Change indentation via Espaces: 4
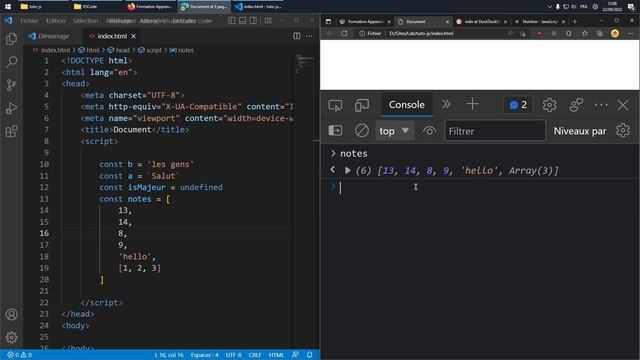Screen dimensions: 640x360 [204, 355]
